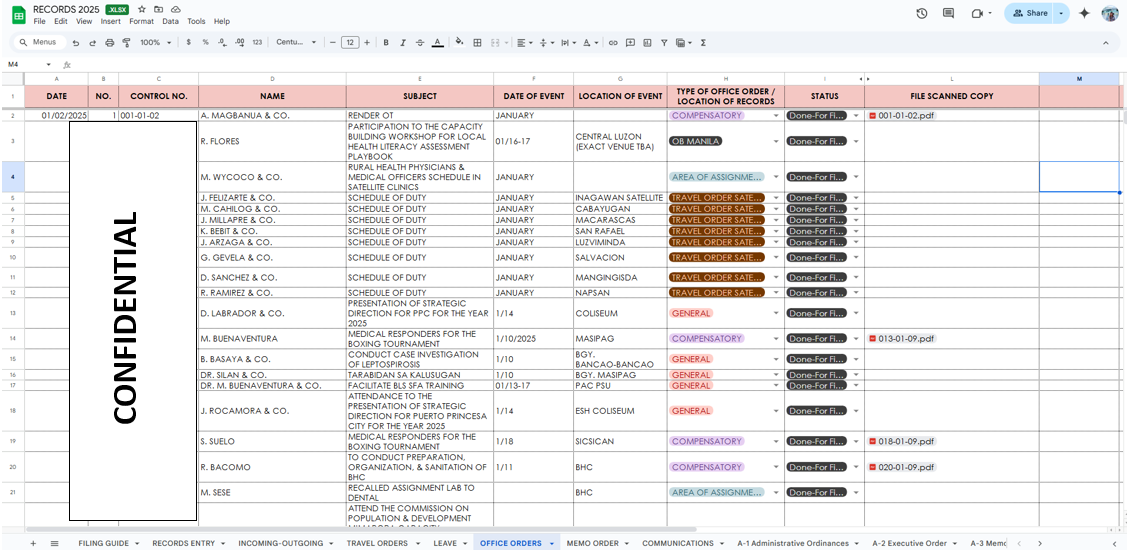Toggle strikethrough formatting
Image resolution: width=1131 pixels, height=557 pixels.
420,43
